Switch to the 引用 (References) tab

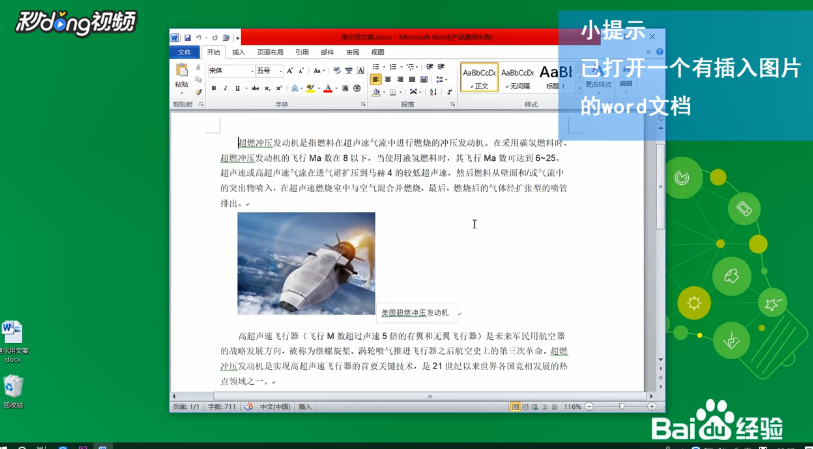(302, 52)
